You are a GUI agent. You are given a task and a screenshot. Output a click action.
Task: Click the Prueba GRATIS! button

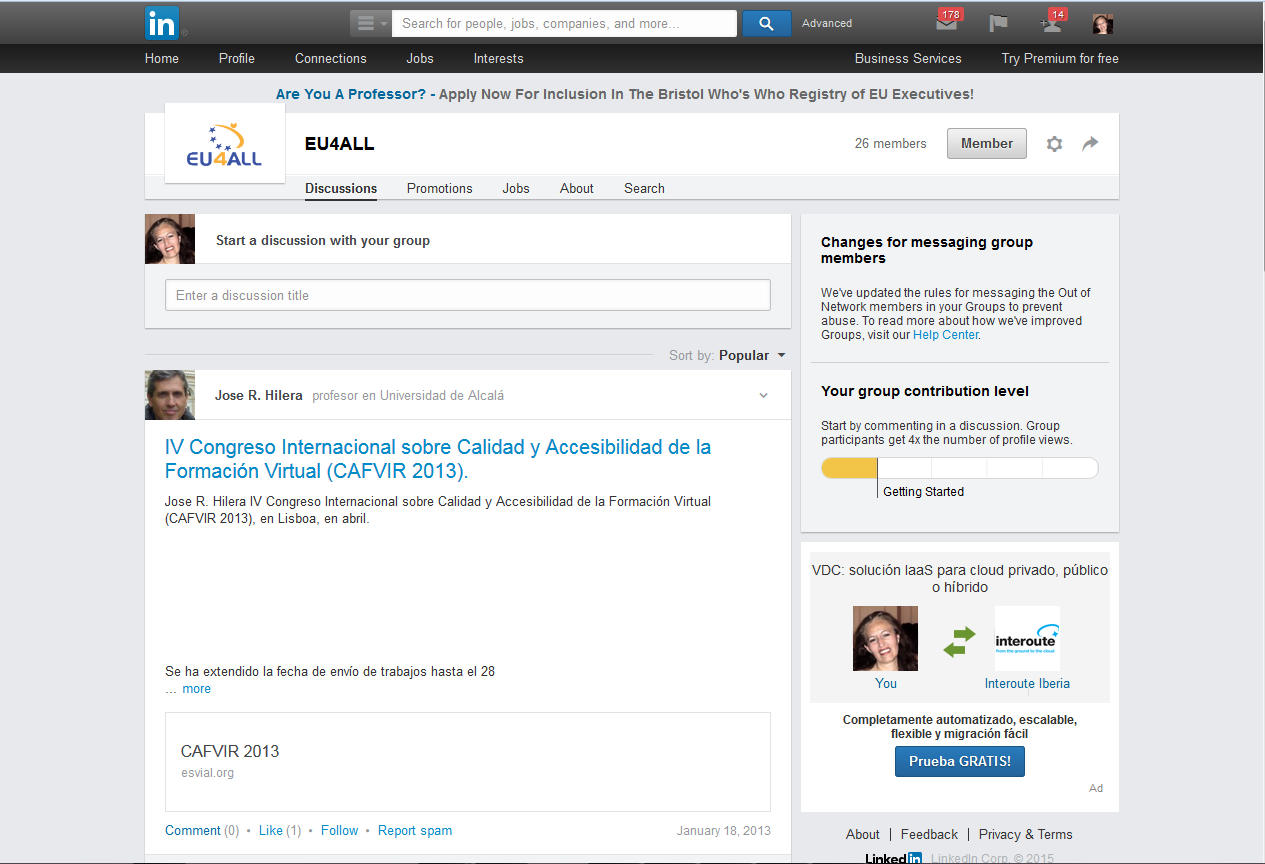point(960,761)
